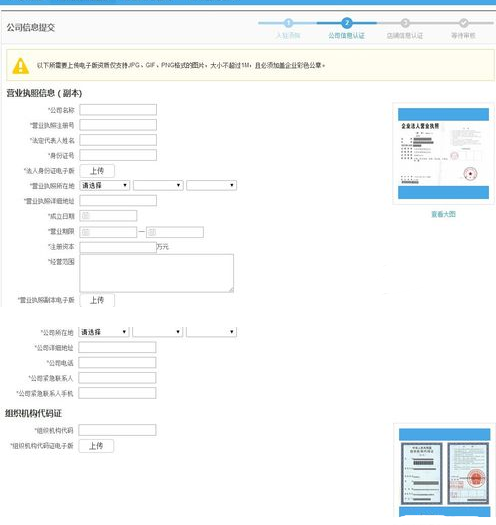This screenshot has height=525, width=496.
Task: Click 上传 button for 组织机构代码证电子版
Action: [96, 446]
